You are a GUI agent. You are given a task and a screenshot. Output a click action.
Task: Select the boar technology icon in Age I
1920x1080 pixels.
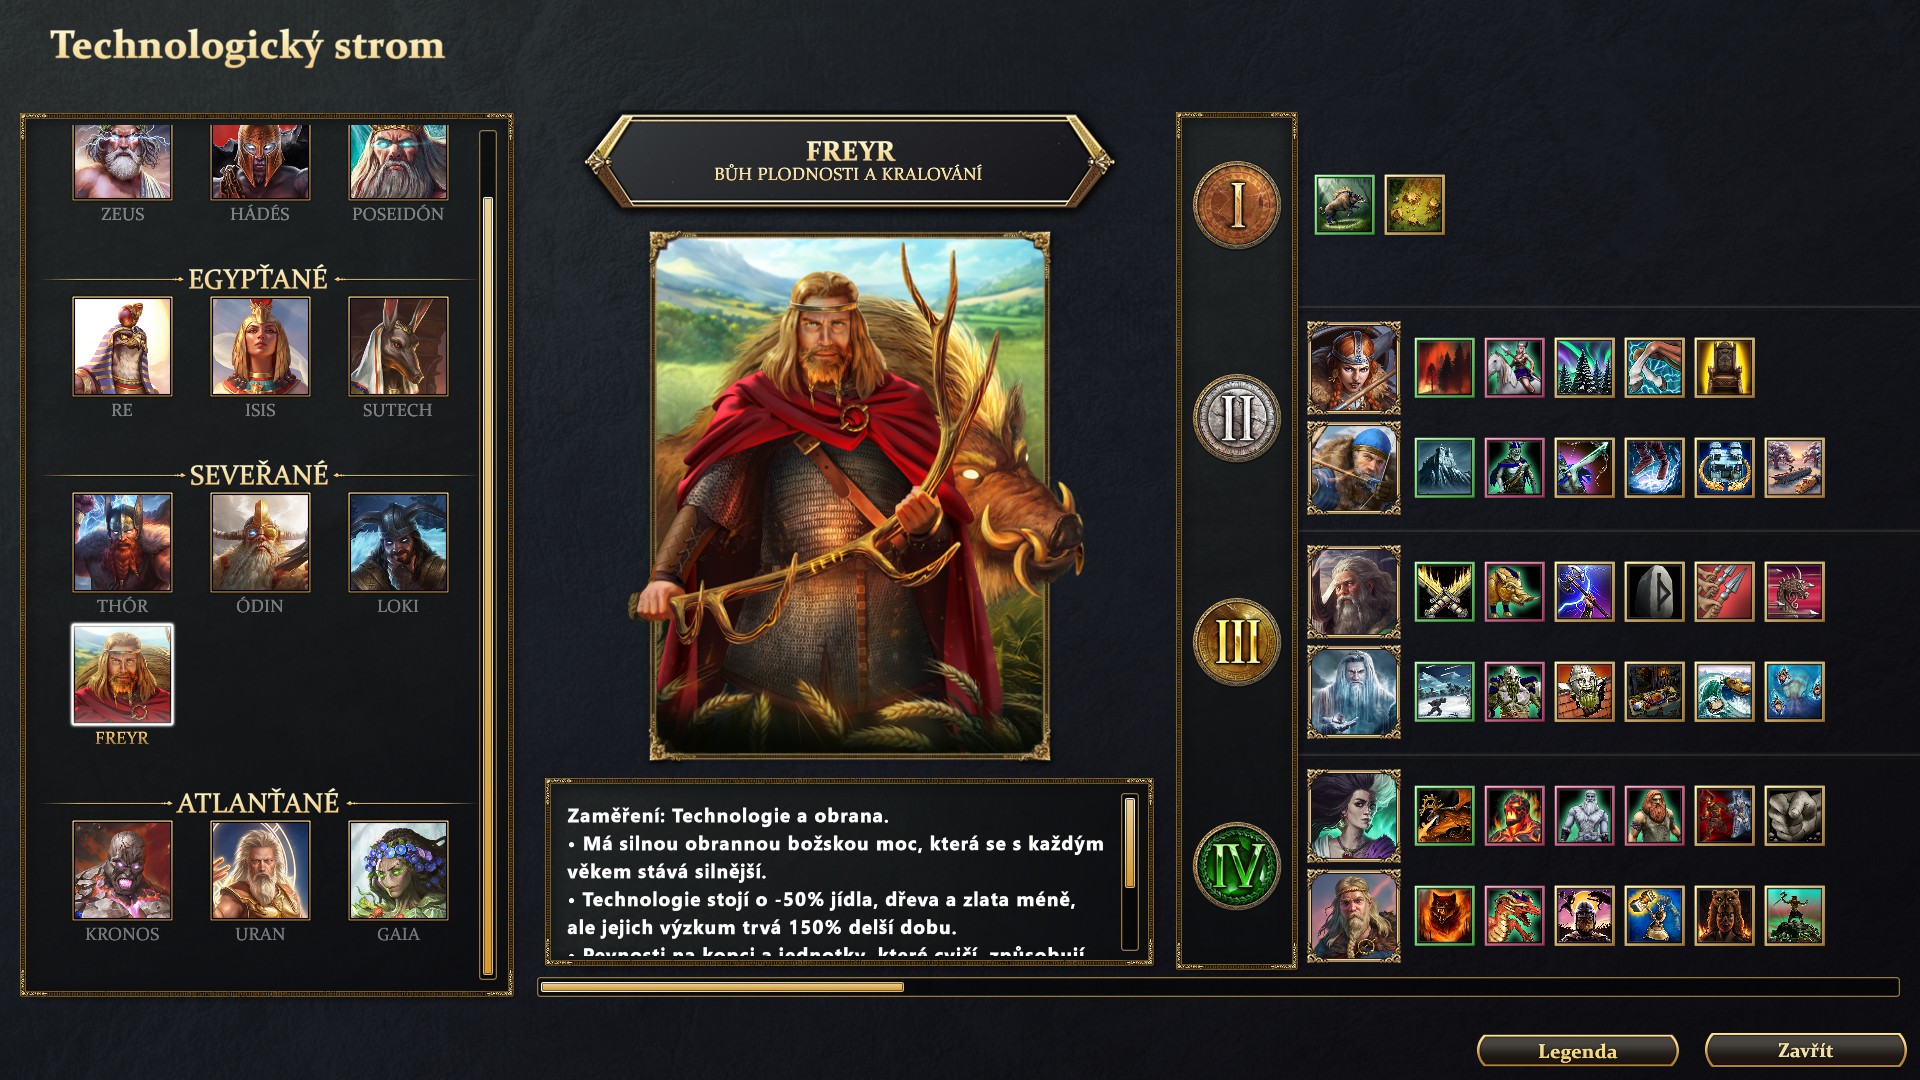[1344, 205]
